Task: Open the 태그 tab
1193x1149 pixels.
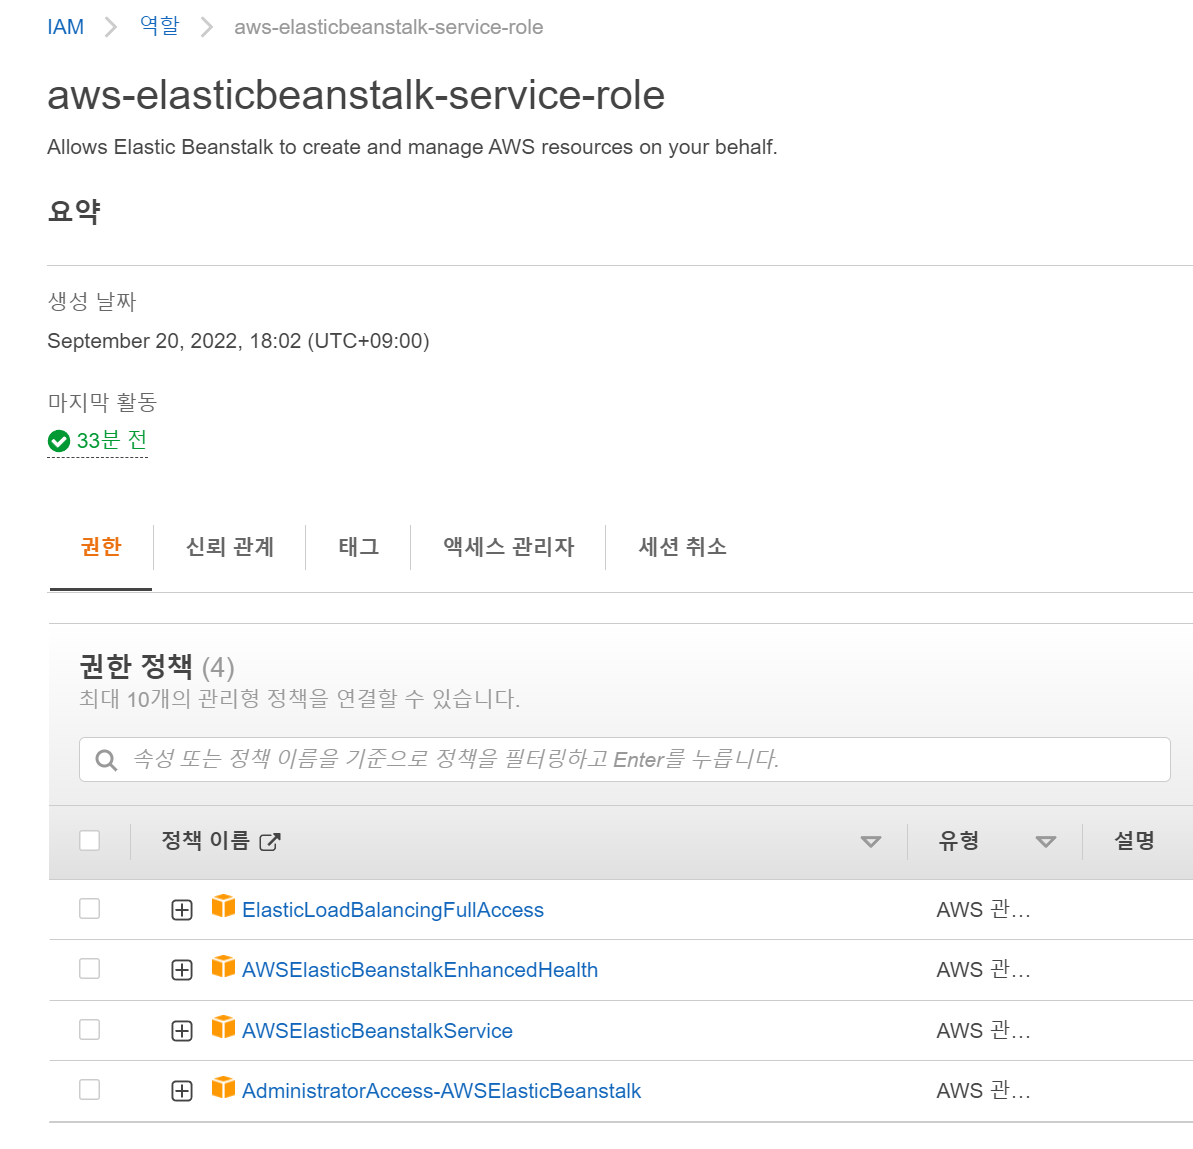Action: coord(358,546)
